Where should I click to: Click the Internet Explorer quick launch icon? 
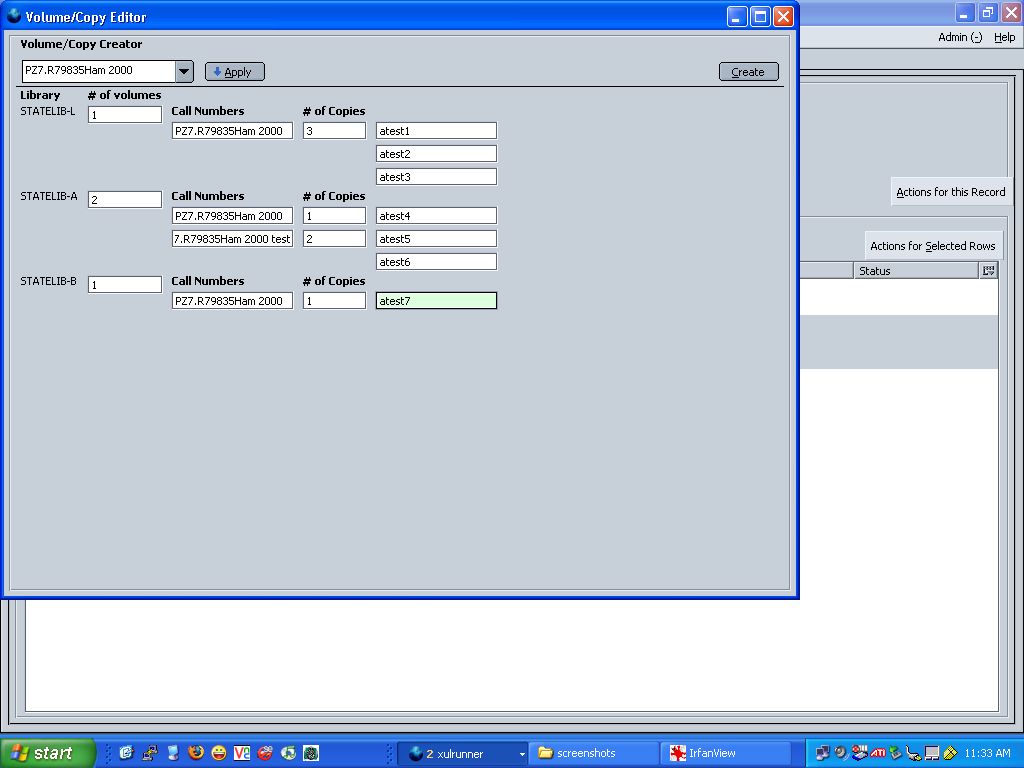(127, 753)
